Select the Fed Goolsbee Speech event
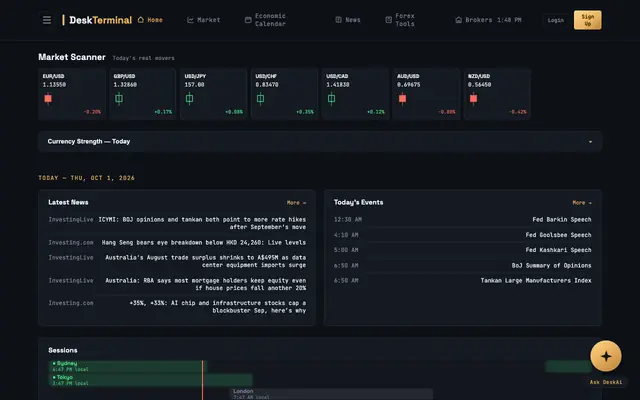 pos(558,235)
